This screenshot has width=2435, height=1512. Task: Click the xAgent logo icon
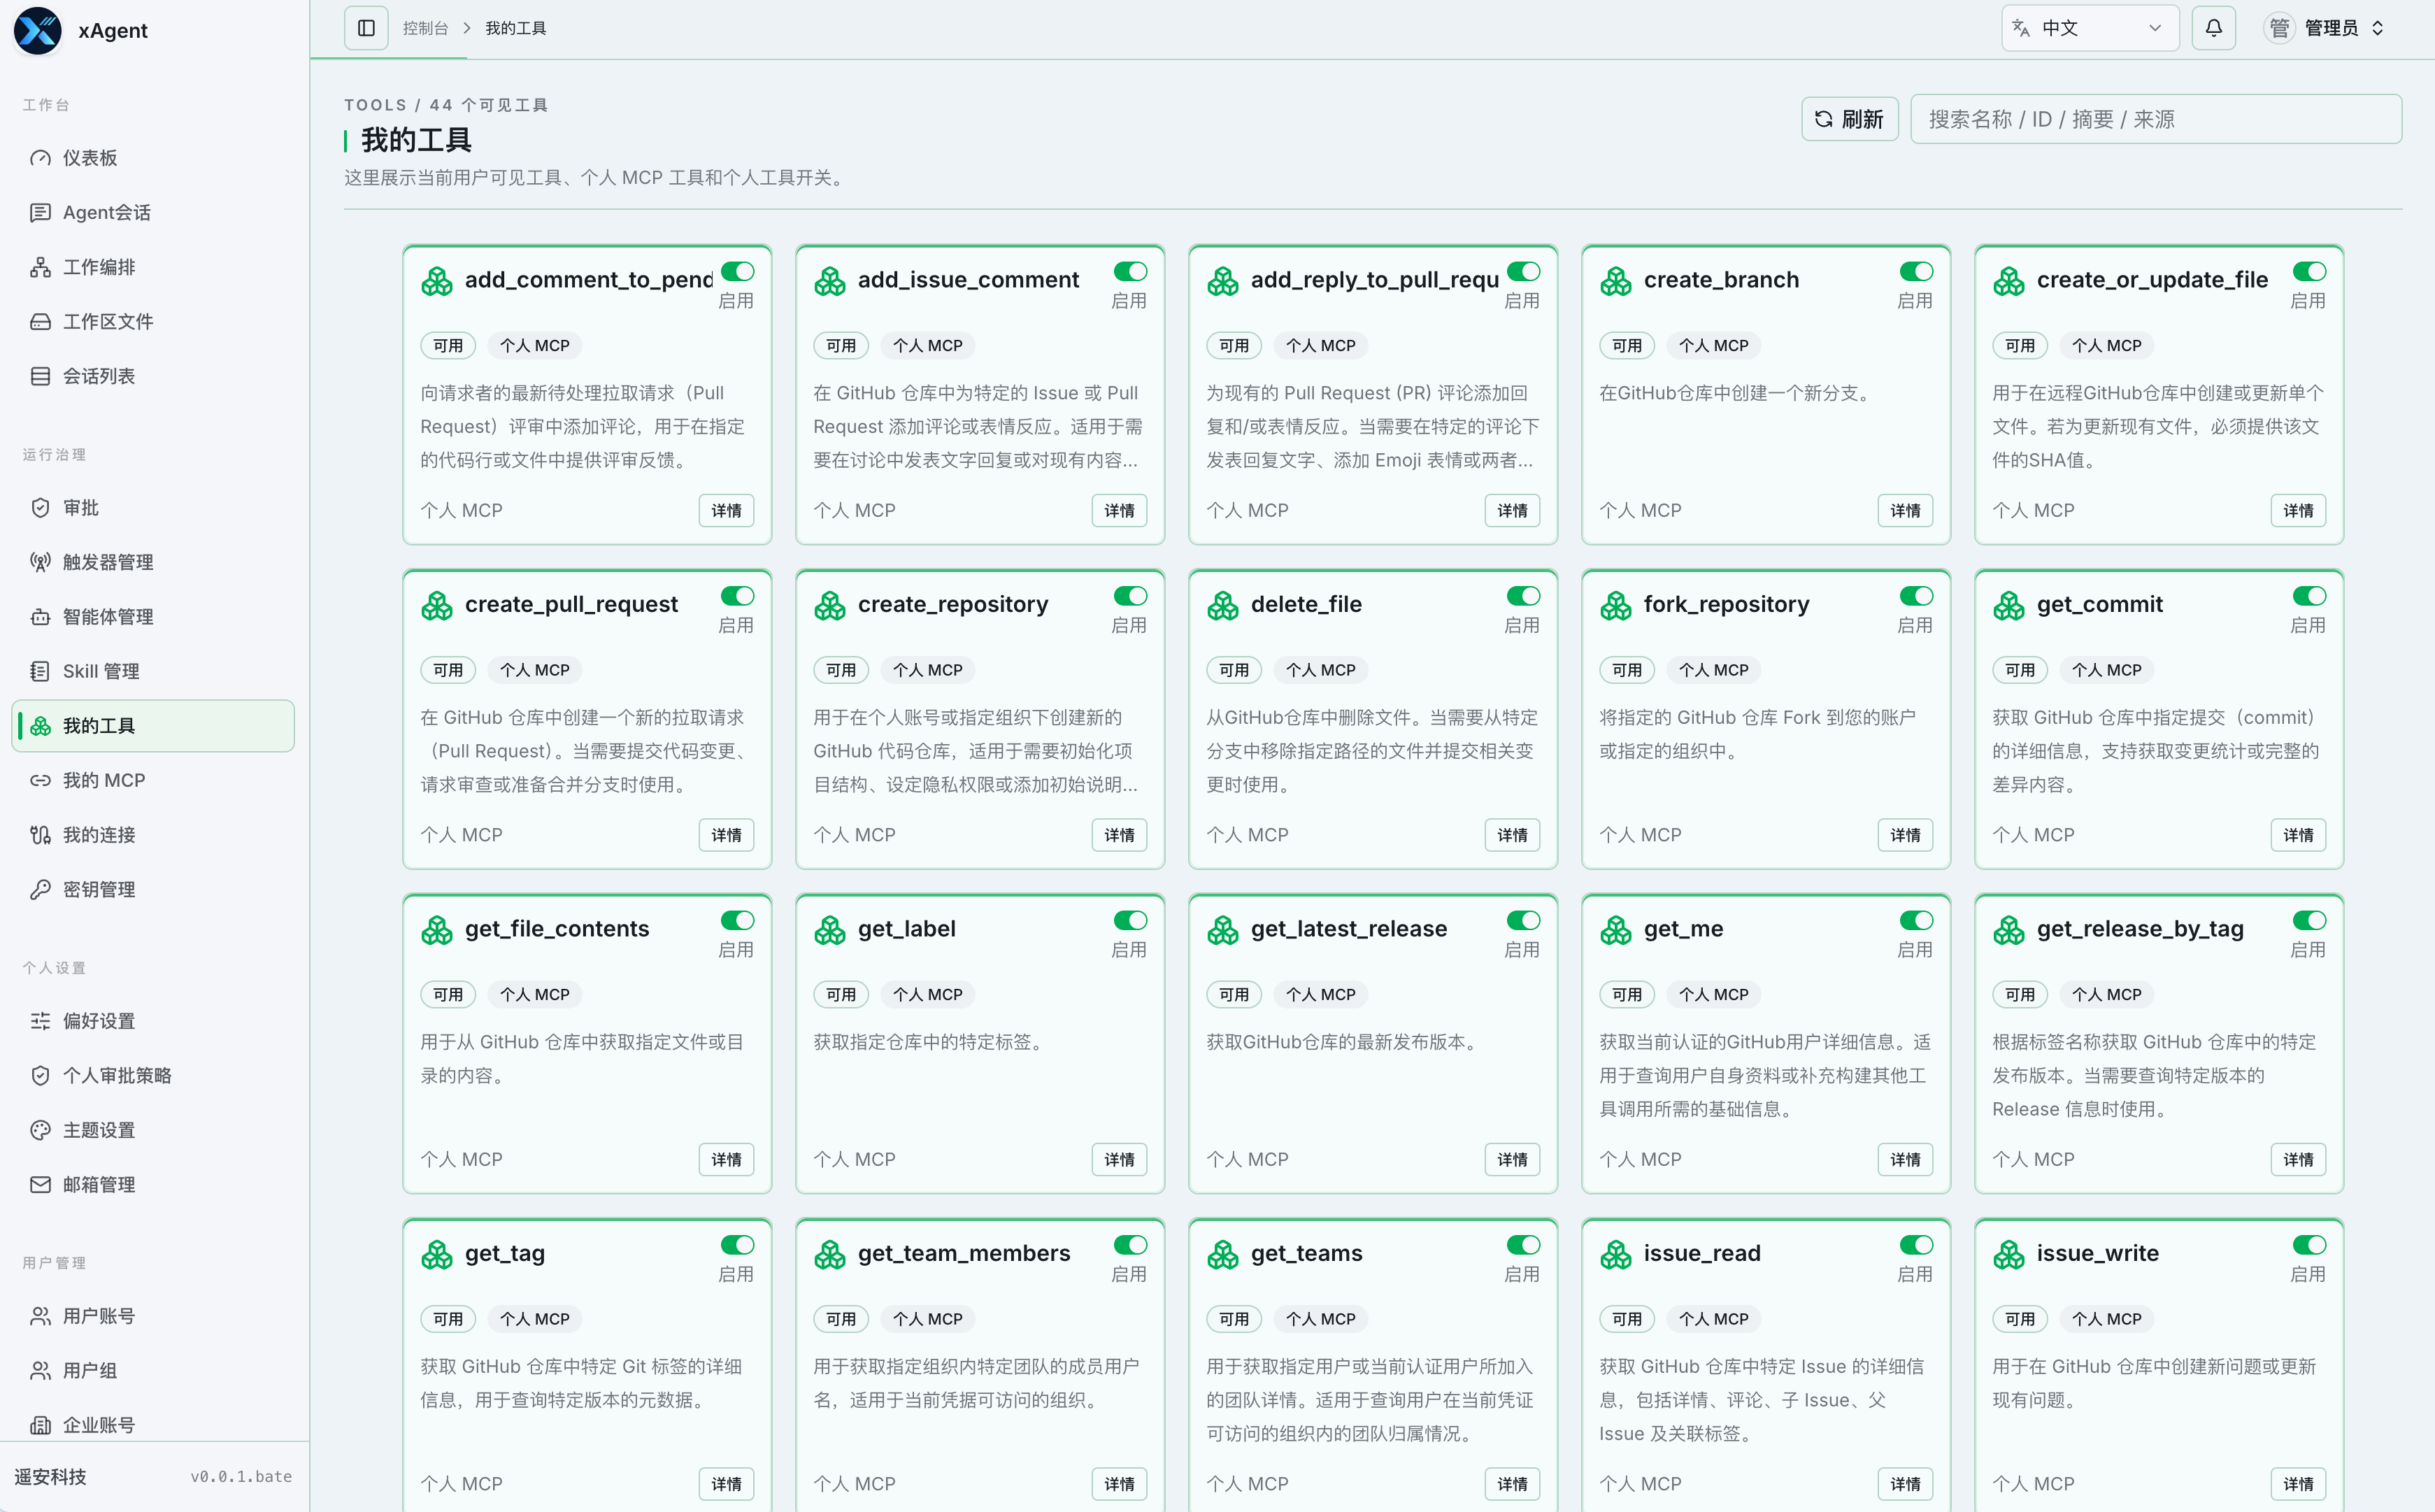(x=37, y=30)
